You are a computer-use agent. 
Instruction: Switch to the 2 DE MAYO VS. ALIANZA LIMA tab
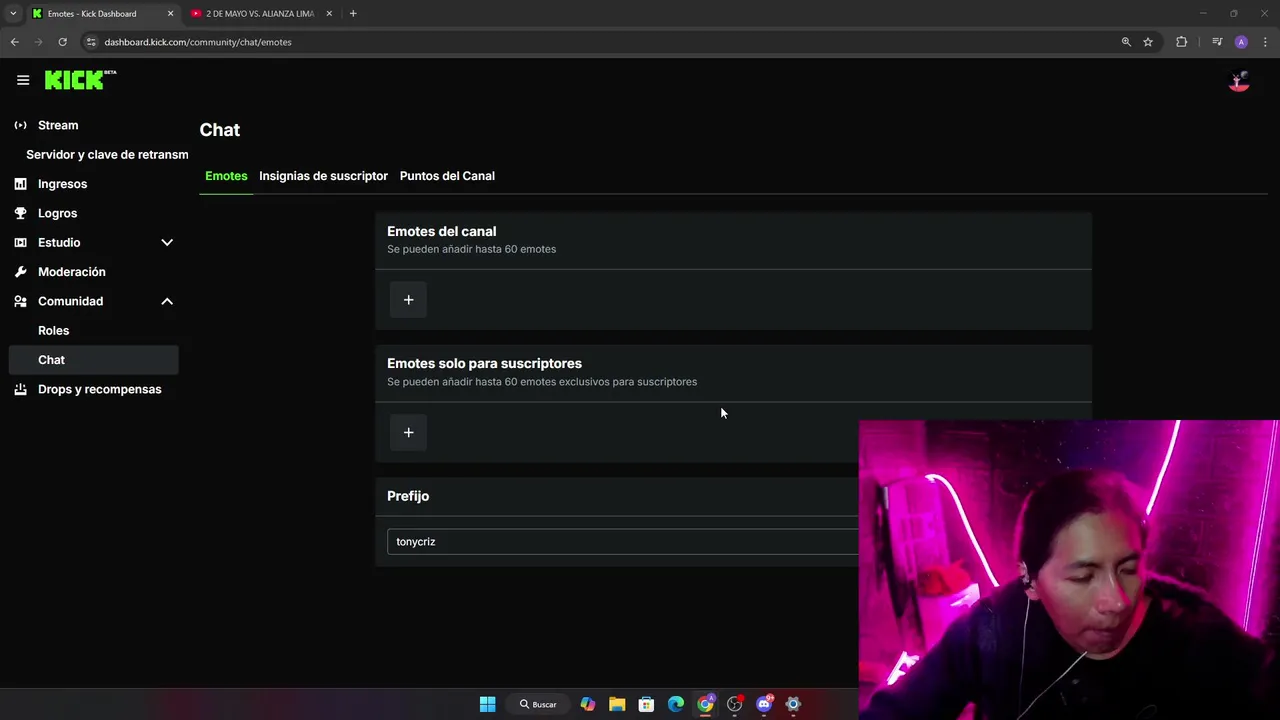[260, 14]
